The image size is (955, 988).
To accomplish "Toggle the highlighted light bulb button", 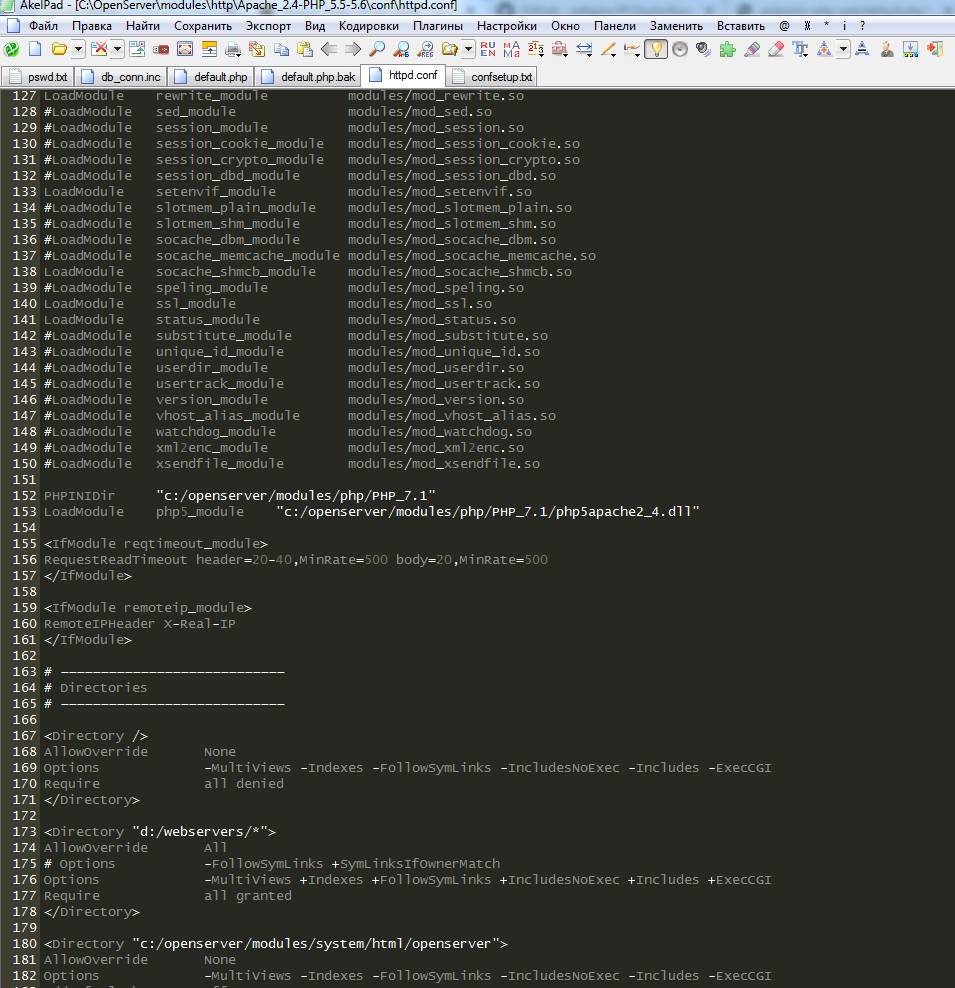I will [x=656, y=48].
